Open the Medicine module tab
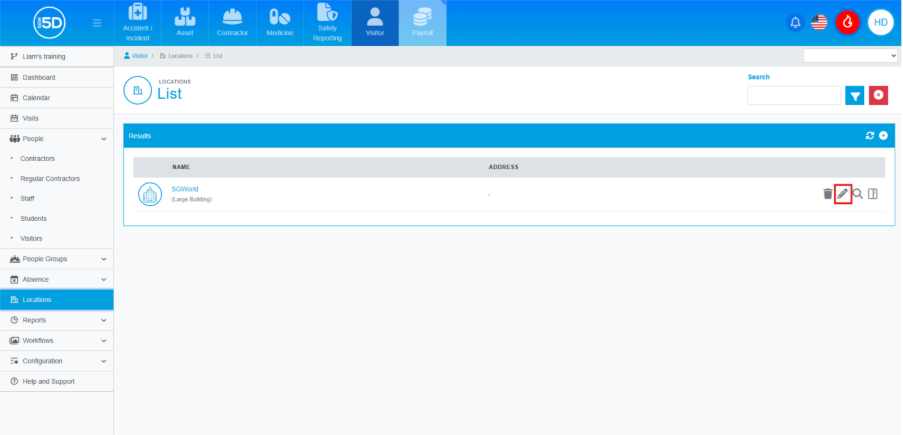903x435 pixels. tap(280, 23)
